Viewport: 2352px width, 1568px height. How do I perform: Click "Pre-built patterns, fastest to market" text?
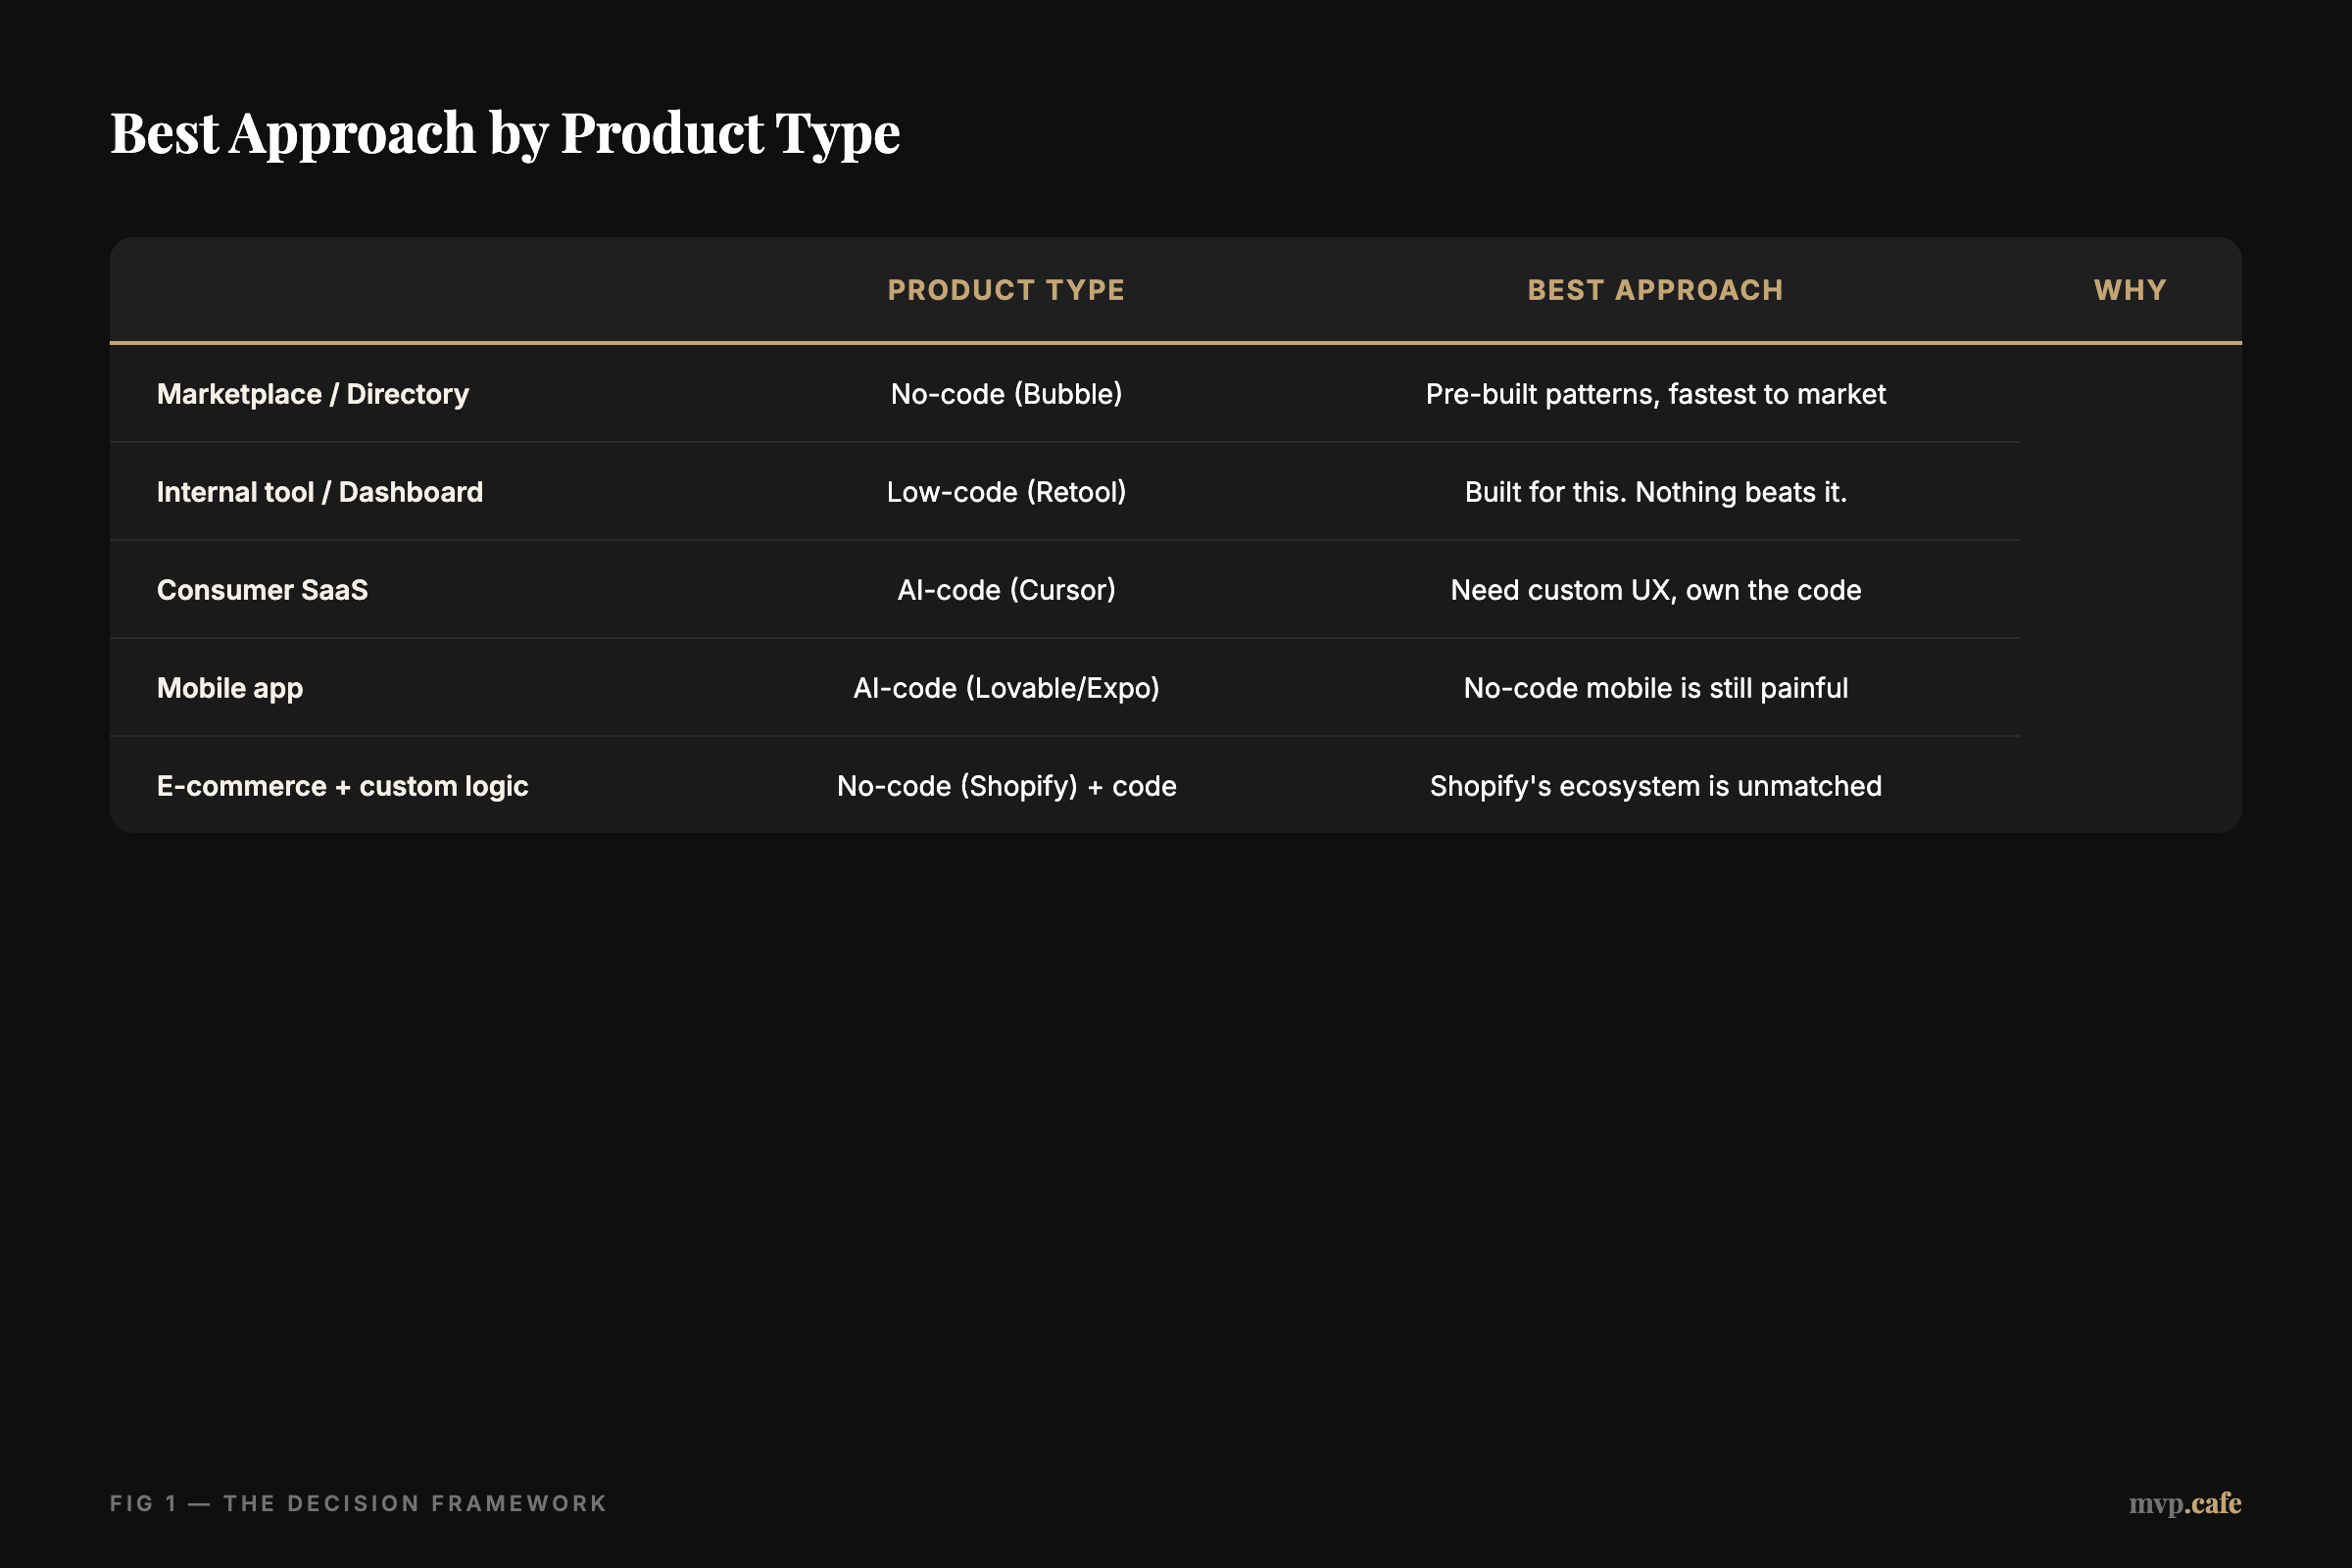[x=1655, y=394]
